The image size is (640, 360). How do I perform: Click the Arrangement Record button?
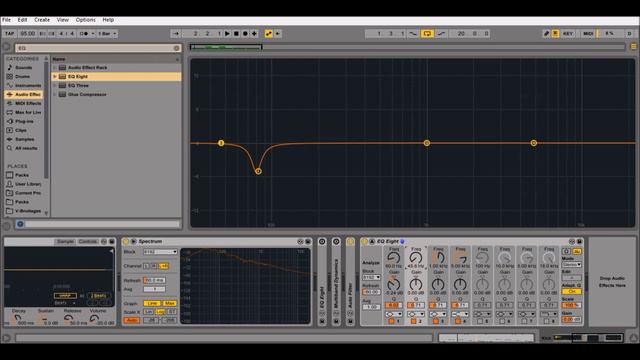[x=245, y=33]
